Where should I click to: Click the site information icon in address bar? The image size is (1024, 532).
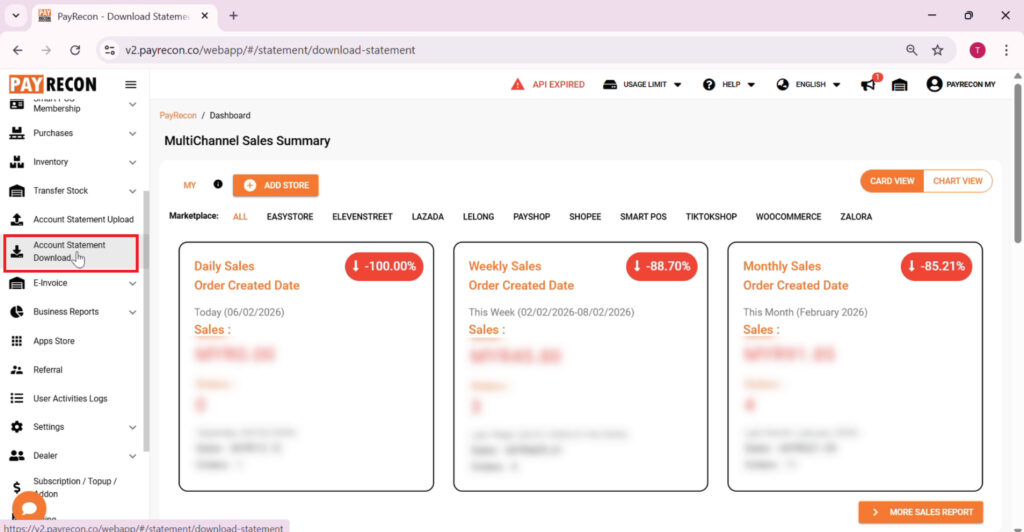pyautogui.click(x=110, y=50)
